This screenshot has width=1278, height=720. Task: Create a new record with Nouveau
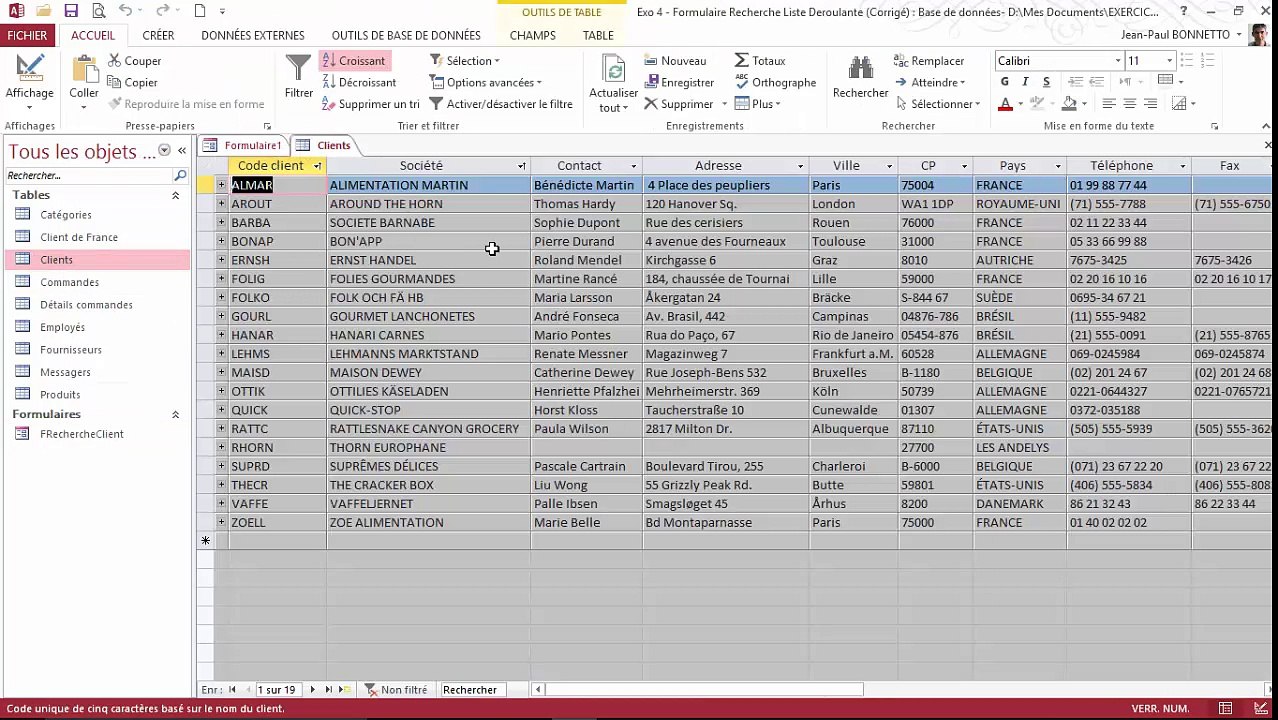pyautogui.click(x=675, y=61)
